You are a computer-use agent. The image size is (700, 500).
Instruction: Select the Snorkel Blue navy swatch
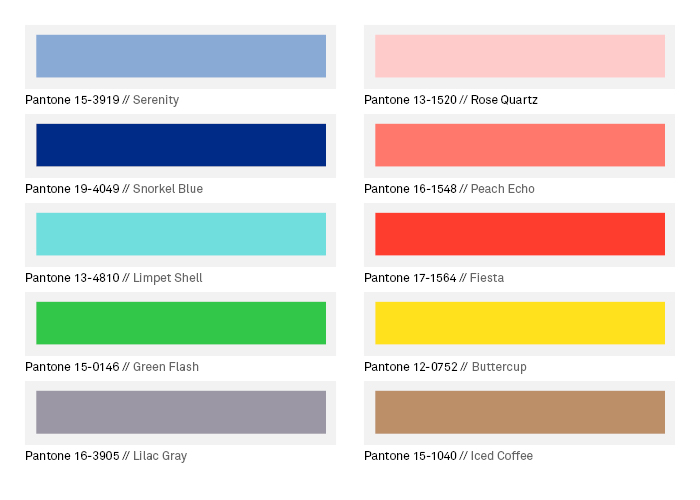(x=181, y=145)
